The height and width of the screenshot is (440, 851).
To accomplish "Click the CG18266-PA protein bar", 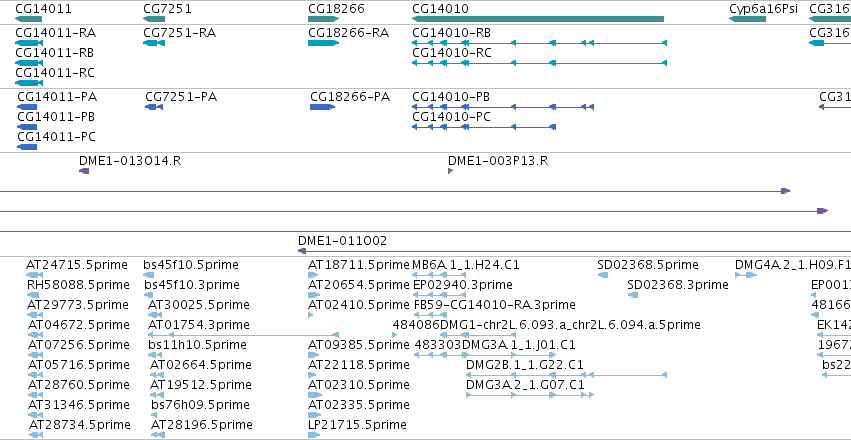I will tap(322, 107).
